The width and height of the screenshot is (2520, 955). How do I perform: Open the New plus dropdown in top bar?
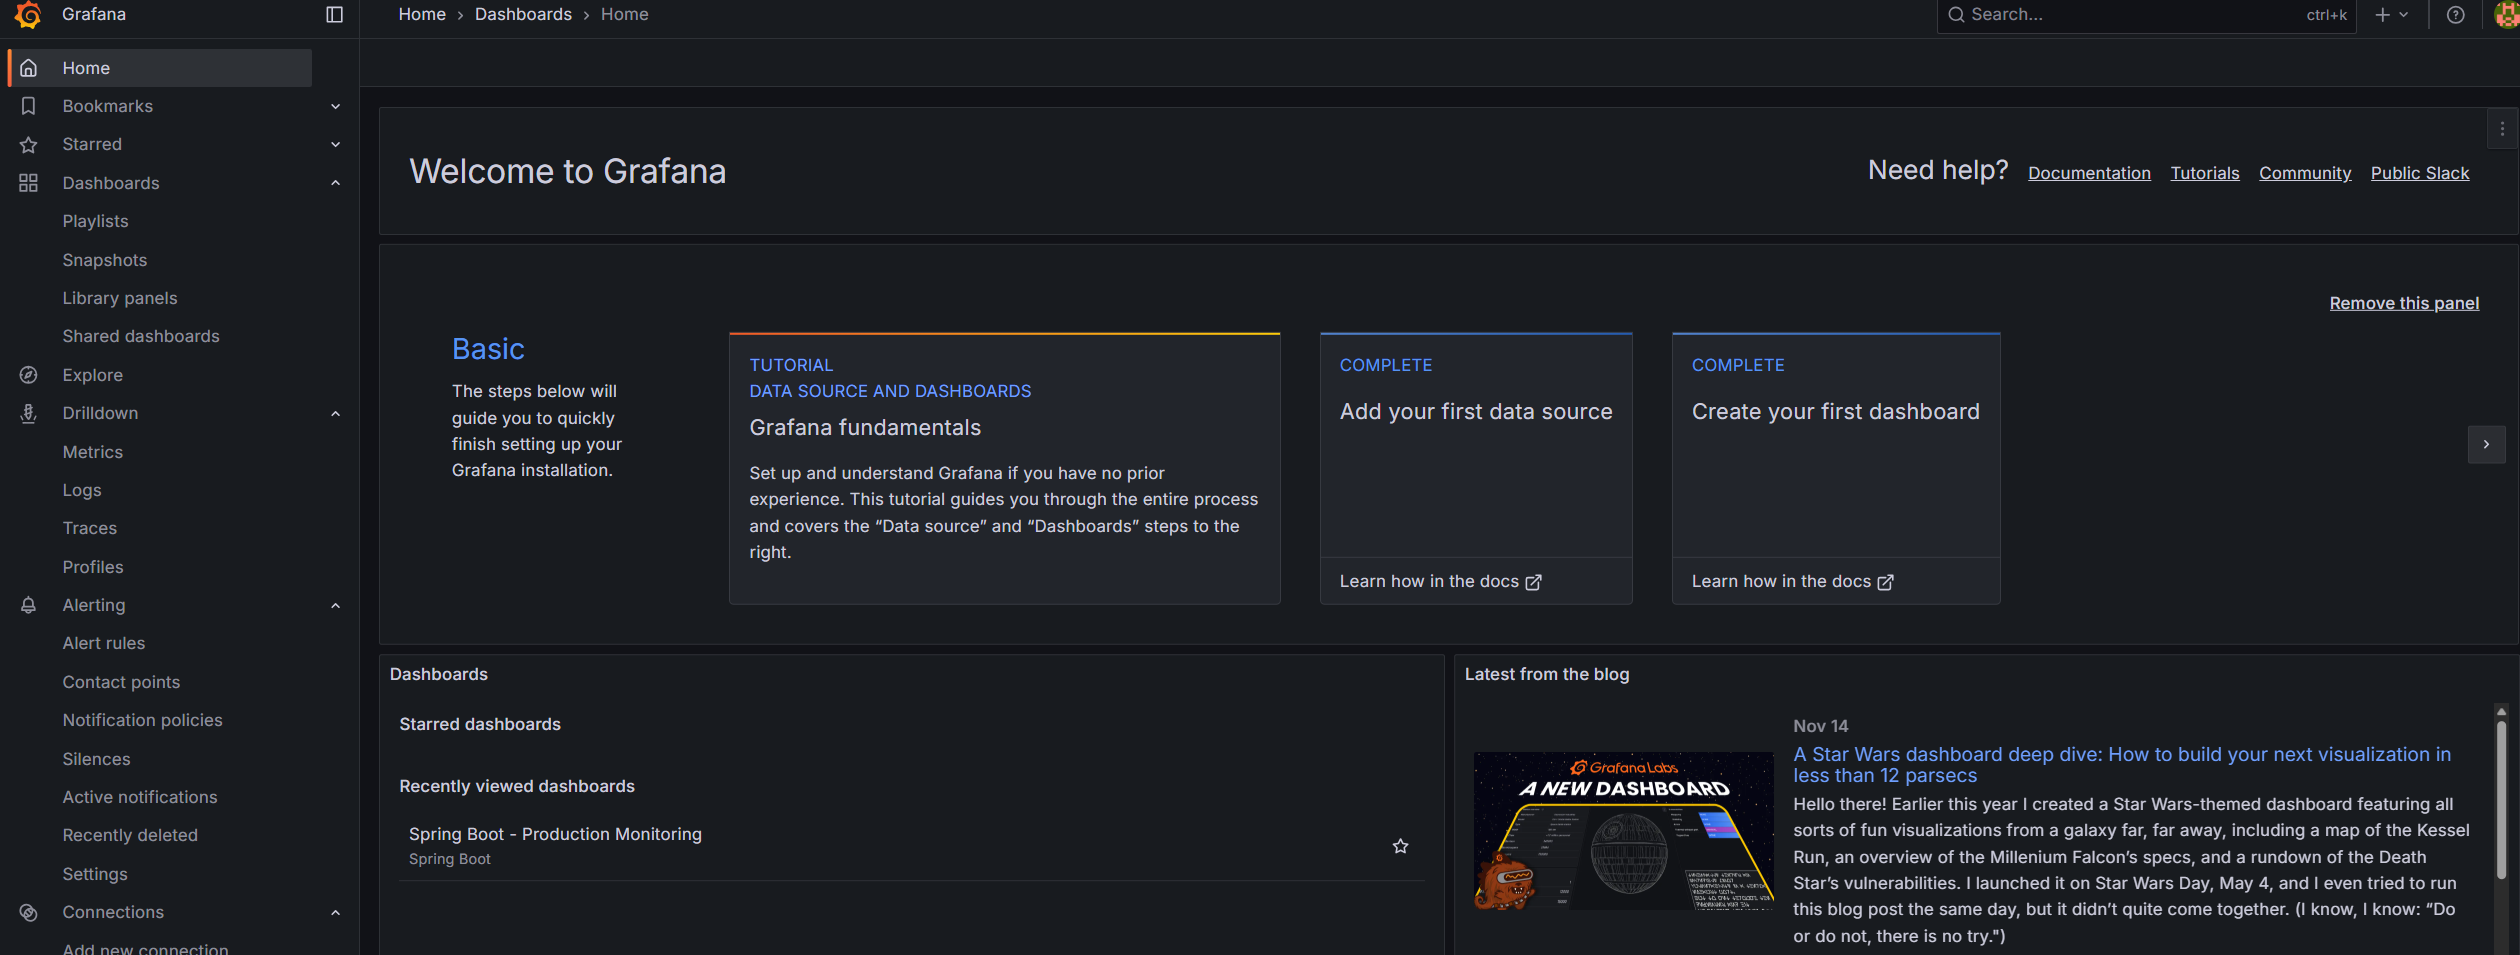click(x=2391, y=14)
